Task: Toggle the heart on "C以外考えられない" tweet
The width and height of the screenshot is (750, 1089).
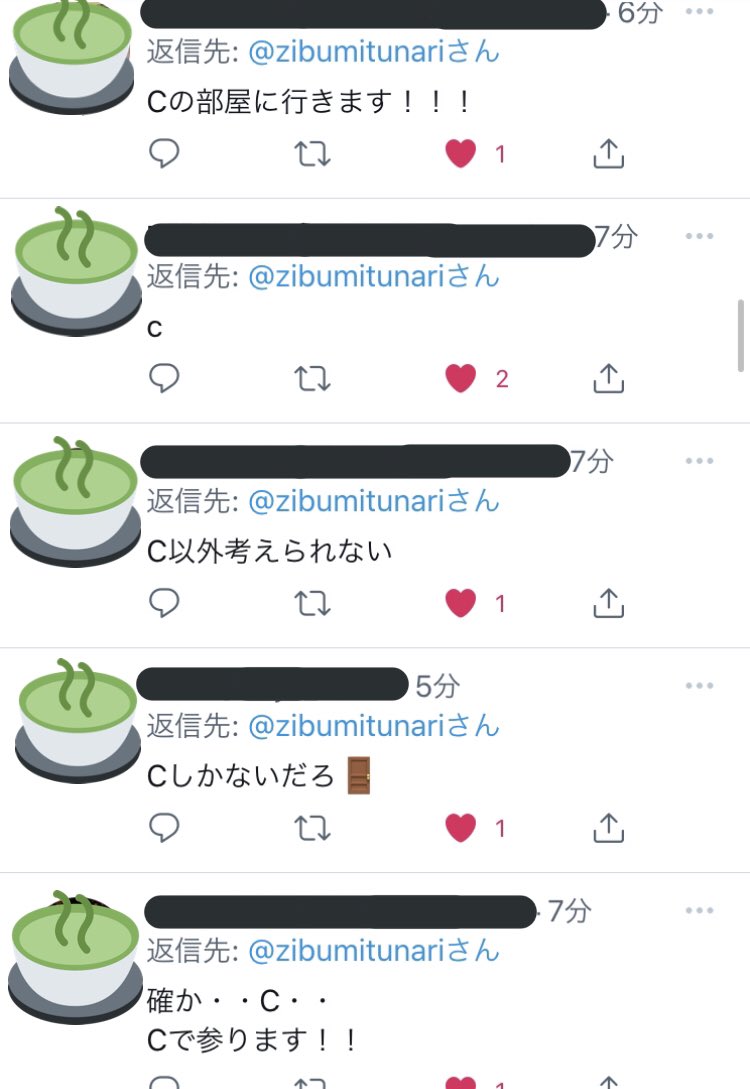Action: pyautogui.click(x=460, y=603)
